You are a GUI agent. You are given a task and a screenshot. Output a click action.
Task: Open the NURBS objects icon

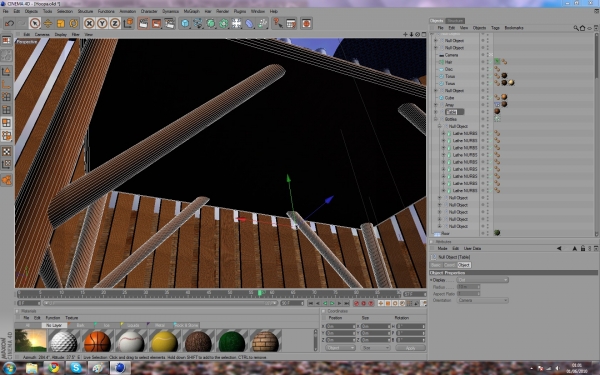[211, 23]
